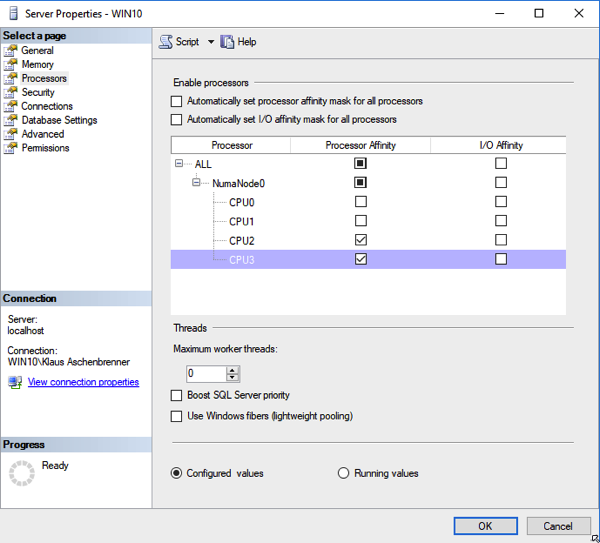Enable Boost SQL Server priority
Viewport: 600px width, 543px height.
pyautogui.click(x=177, y=396)
